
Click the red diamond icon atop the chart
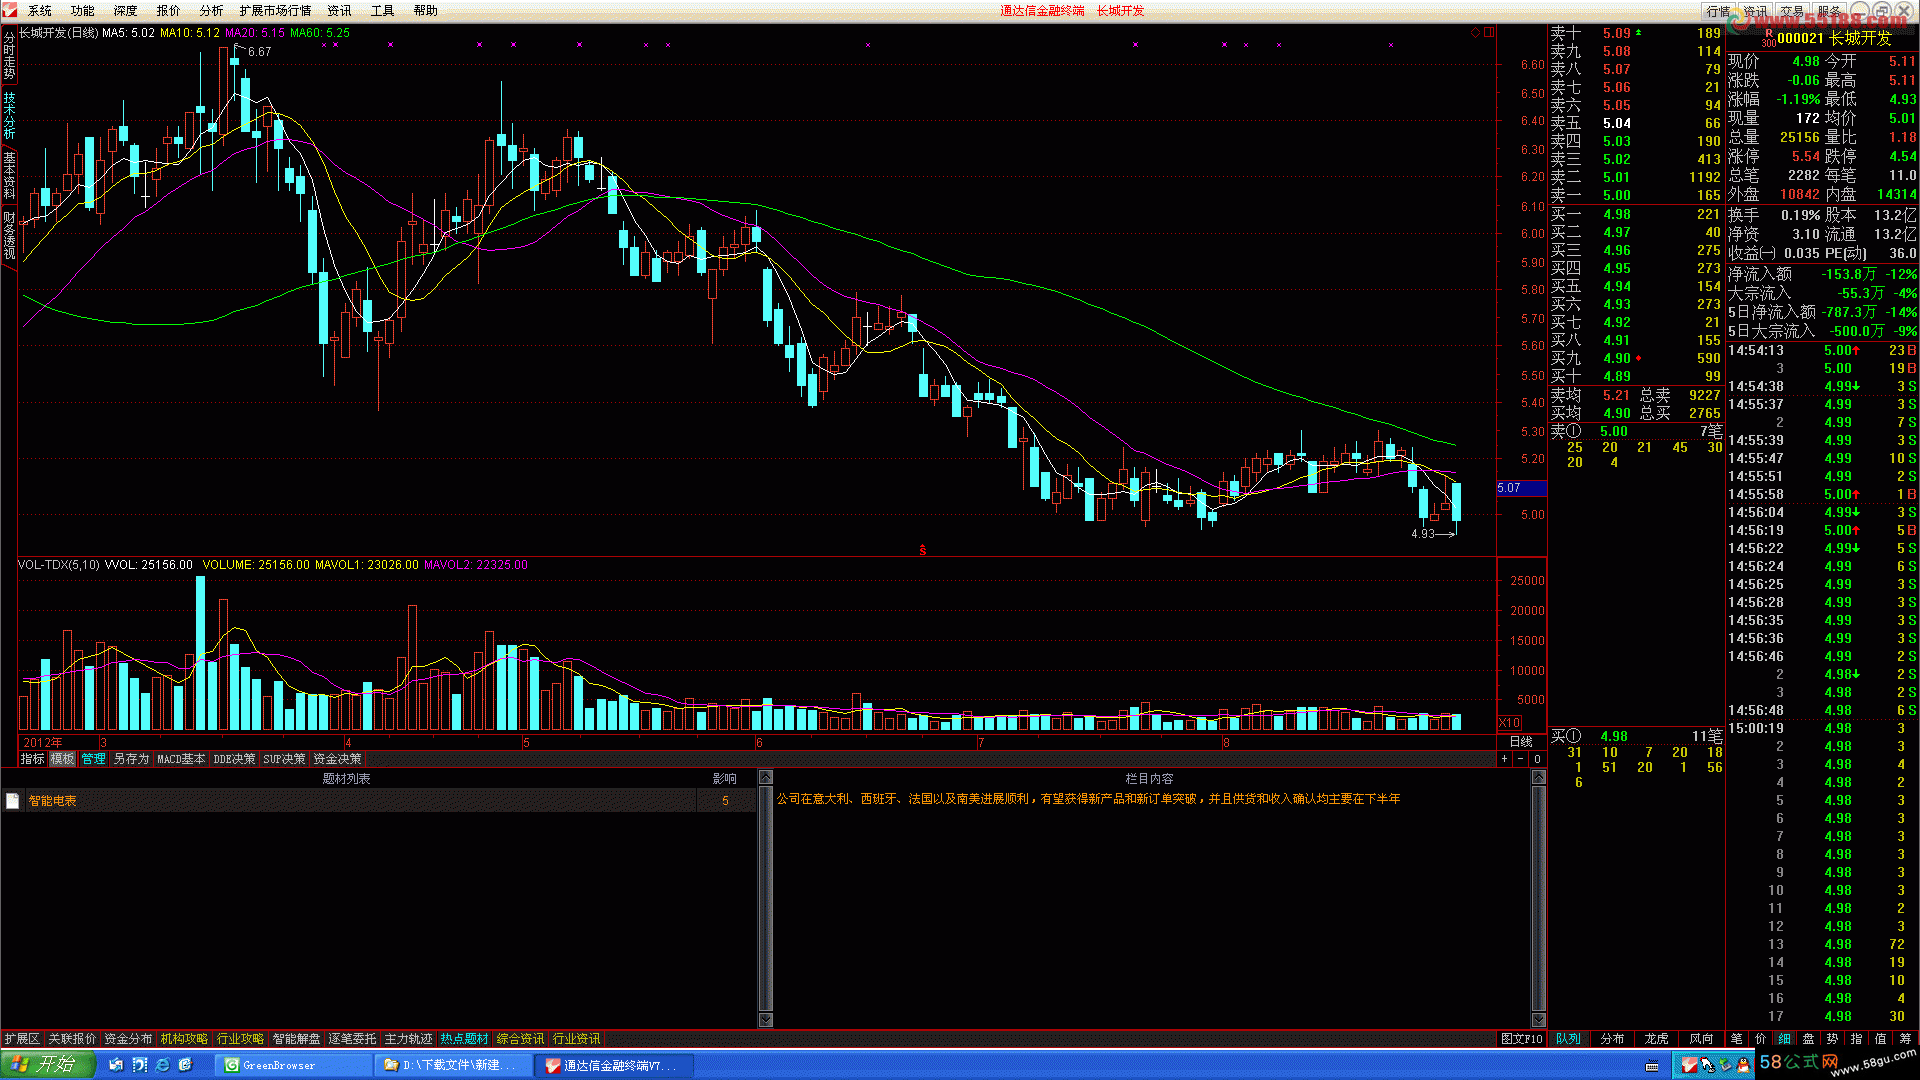point(1475,33)
